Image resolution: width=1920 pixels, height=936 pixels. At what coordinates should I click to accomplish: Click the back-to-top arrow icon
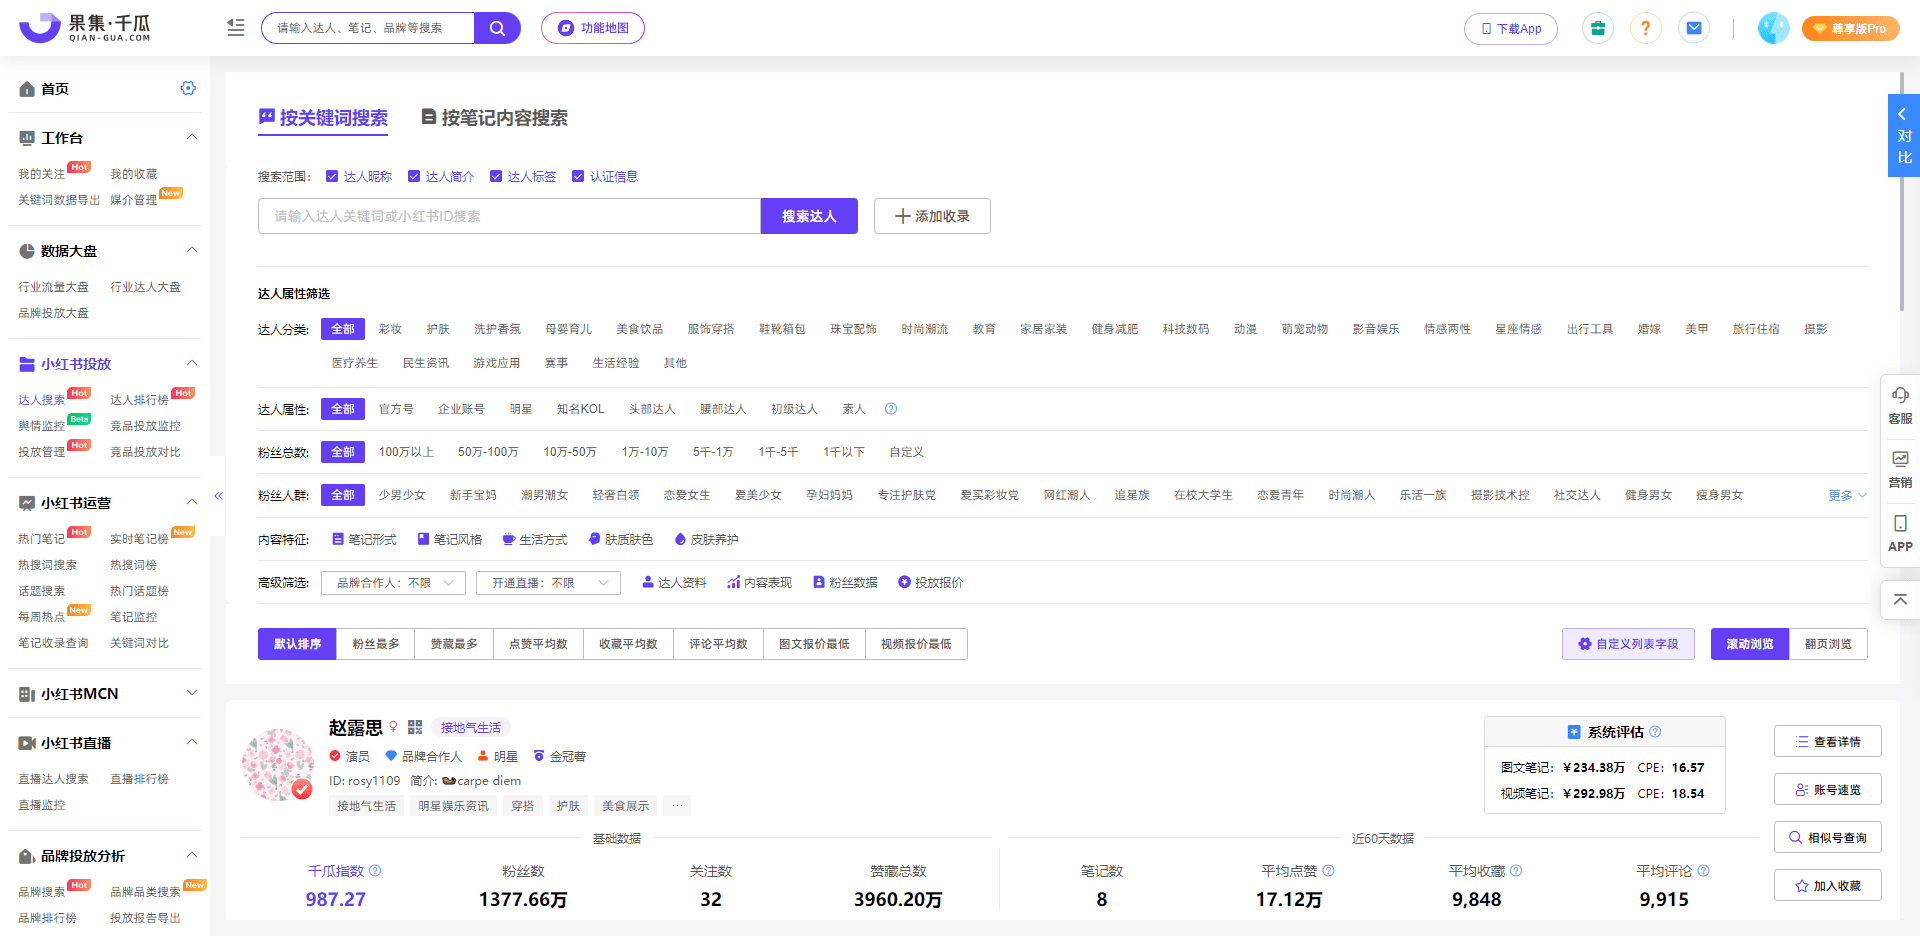(x=1900, y=599)
